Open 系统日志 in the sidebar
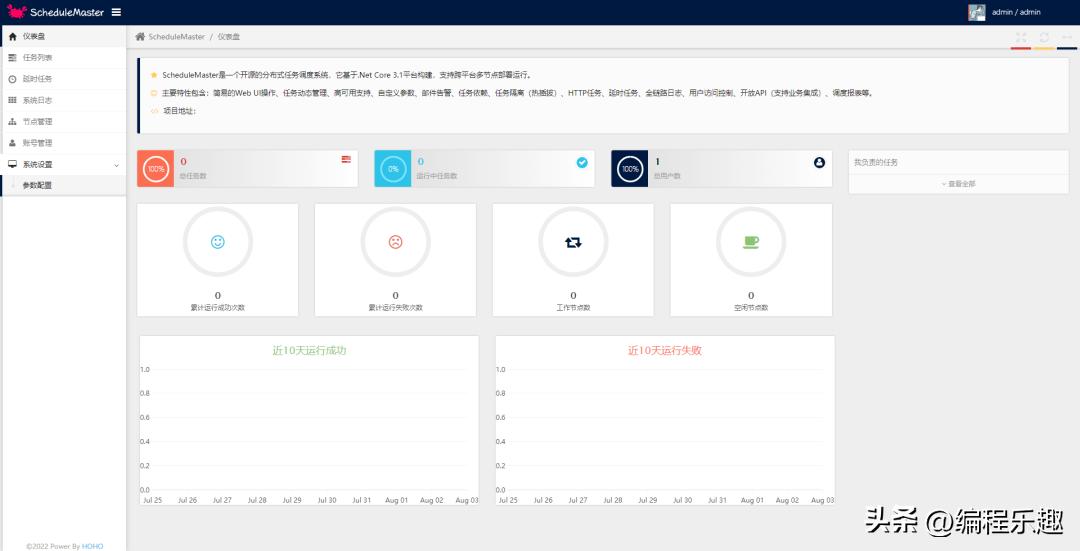Image resolution: width=1080 pixels, height=551 pixels. click(x=63, y=100)
